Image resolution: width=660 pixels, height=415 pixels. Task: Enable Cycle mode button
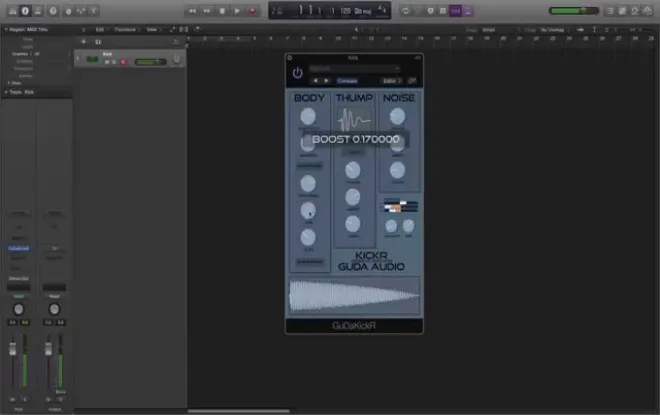pyautogui.click(x=405, y=11)
